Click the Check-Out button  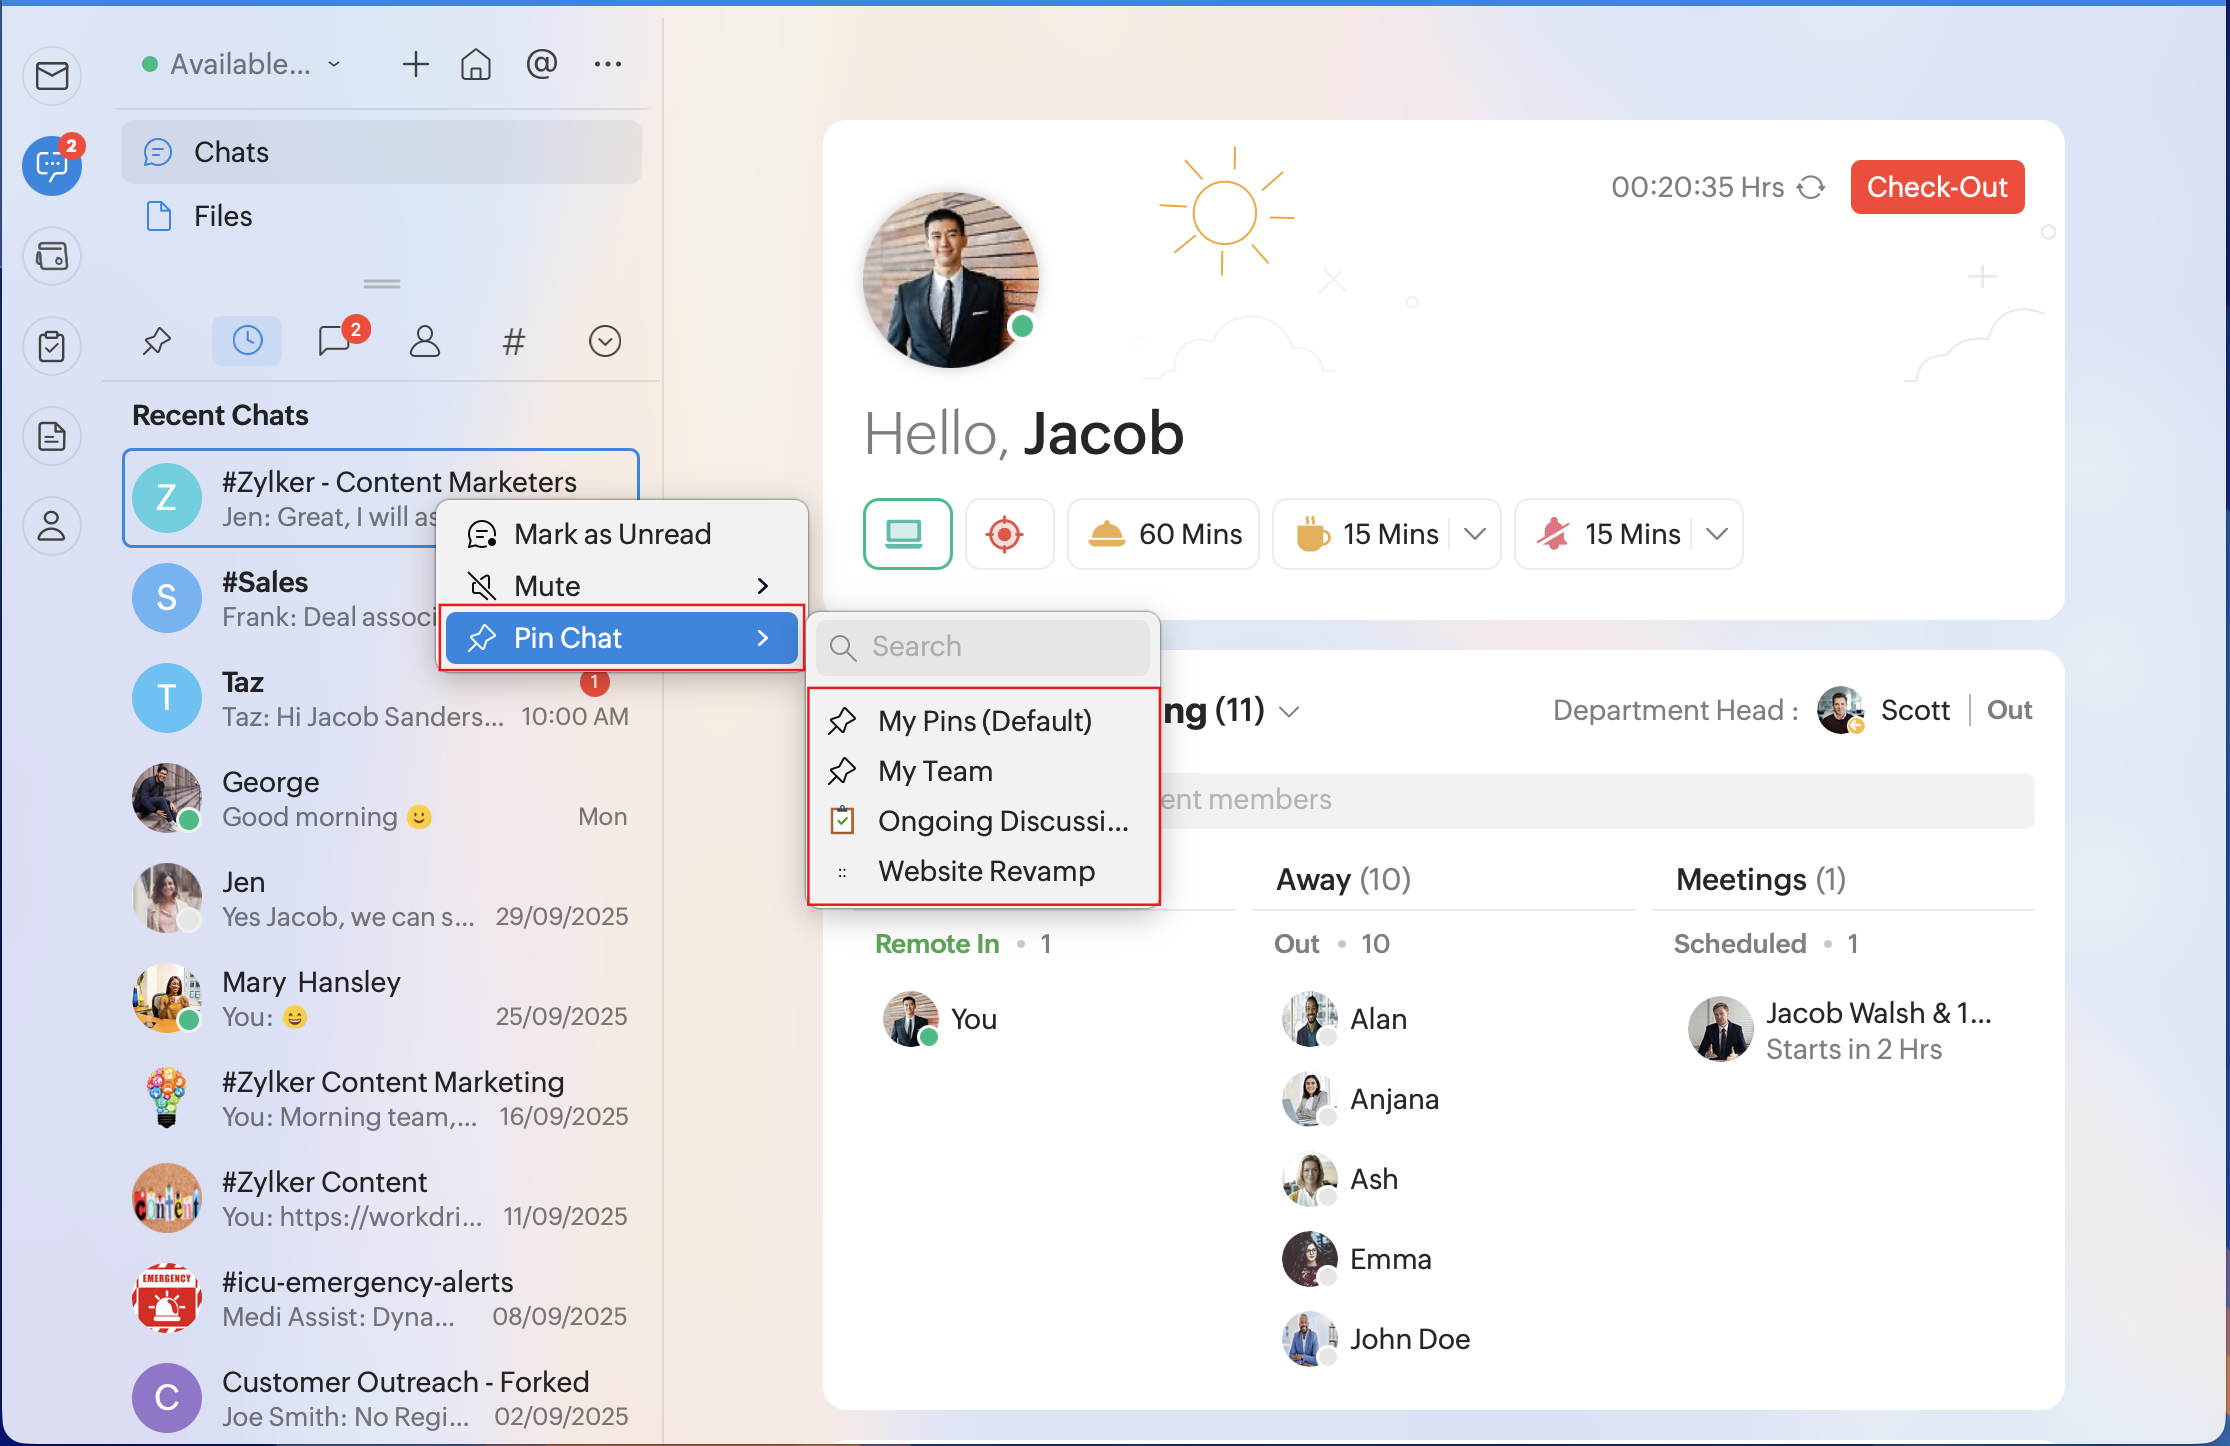tap(1936, 187)
